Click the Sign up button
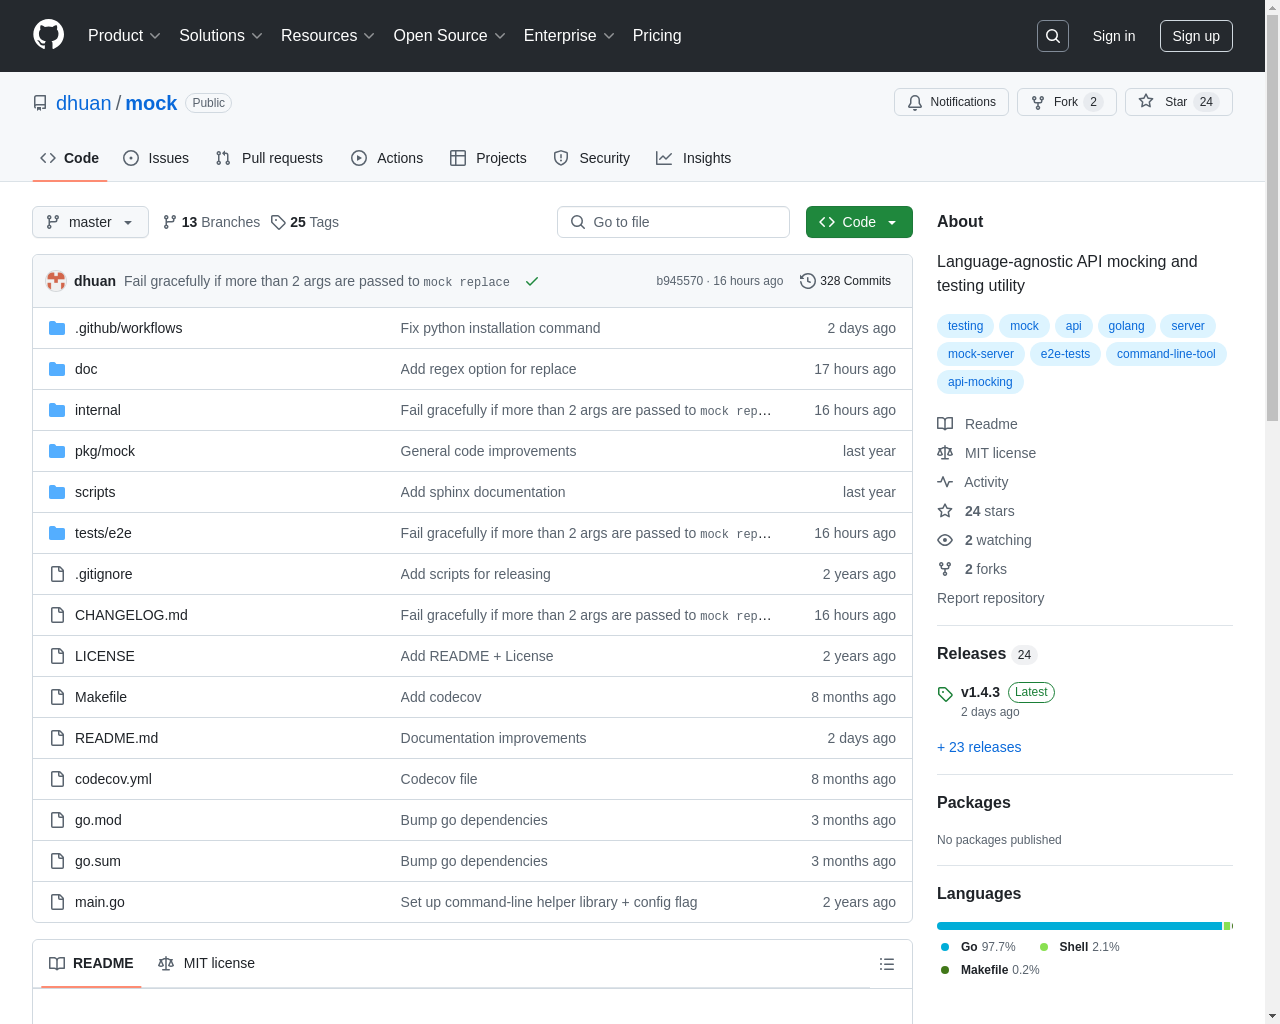The width and height of the screenshot is (1280, 1024). point(1196,36)
